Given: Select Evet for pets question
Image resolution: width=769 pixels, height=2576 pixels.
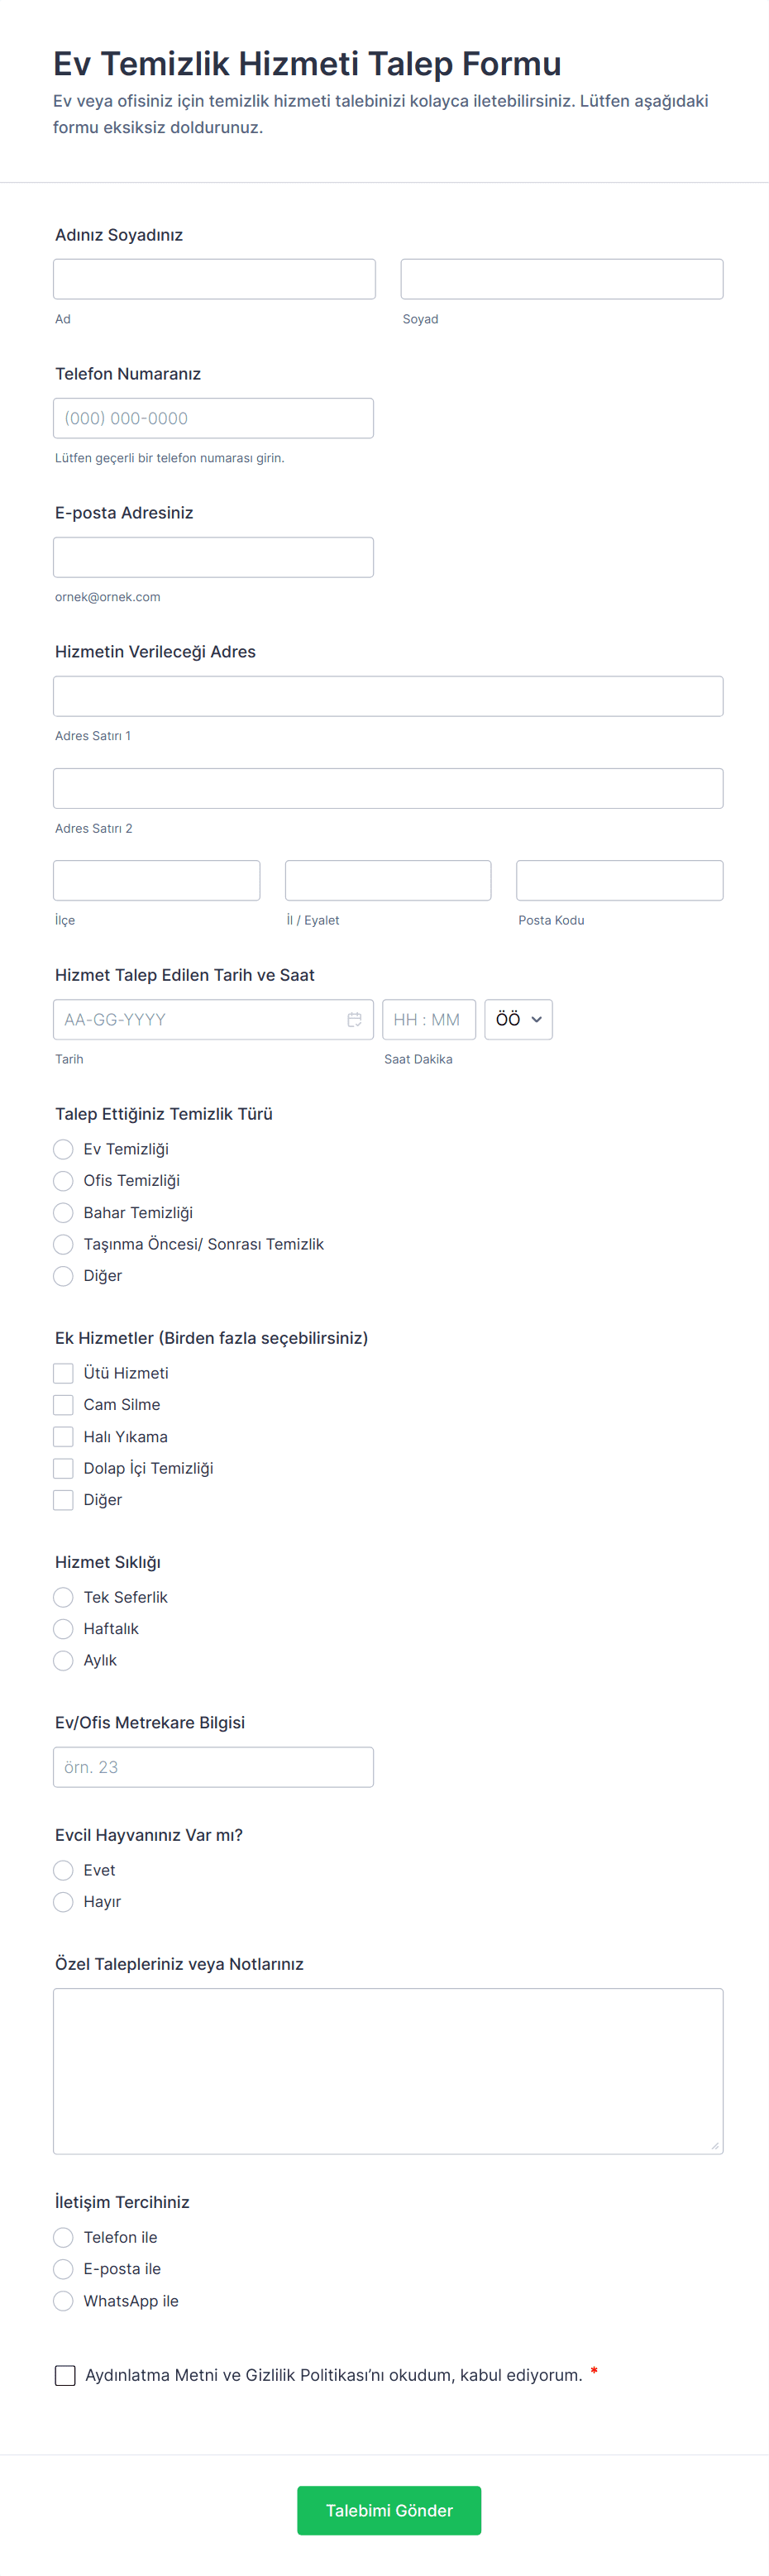Looking at the screenshot, I should [63, 1870].
